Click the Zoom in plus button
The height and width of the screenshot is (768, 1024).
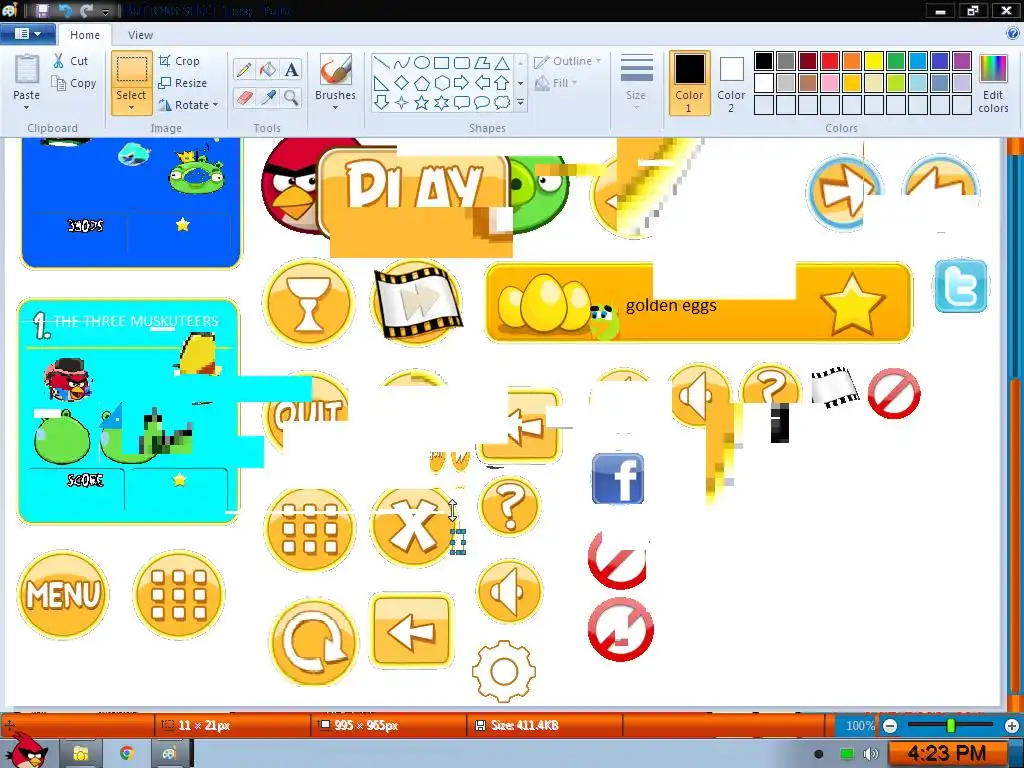point(1012,726)
